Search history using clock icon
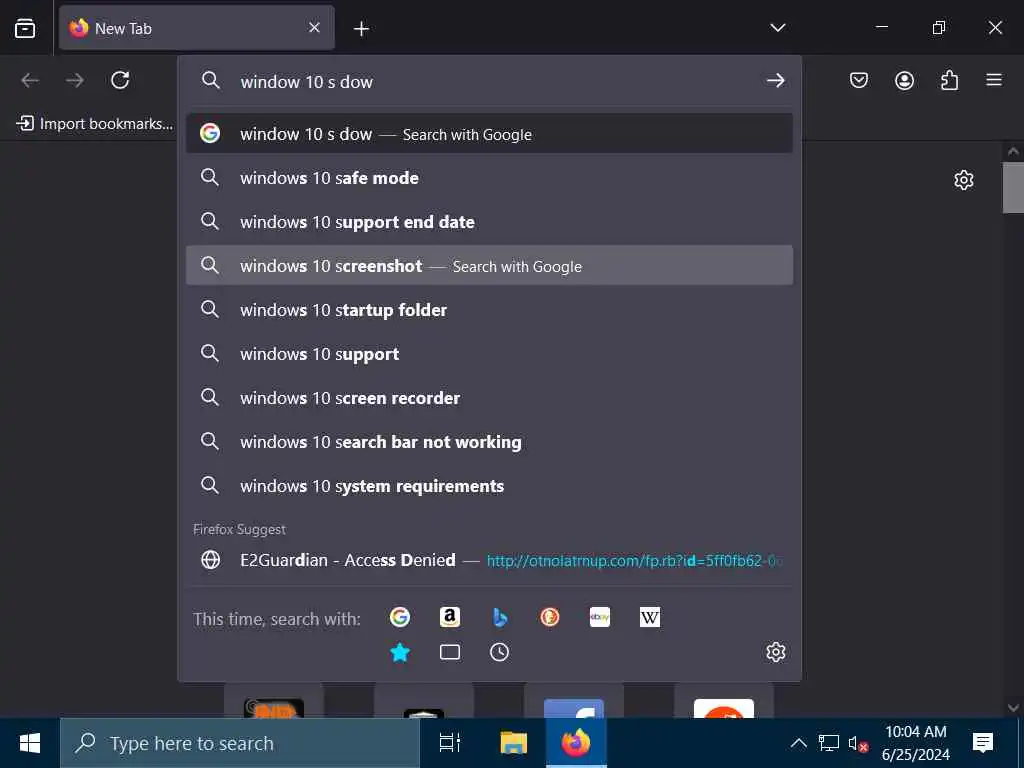The image size is (1024, 768). [x=500, y=652]
